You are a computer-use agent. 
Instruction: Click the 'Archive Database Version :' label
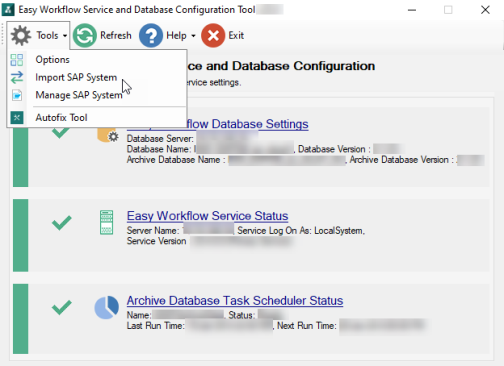(x=402, y=160)
